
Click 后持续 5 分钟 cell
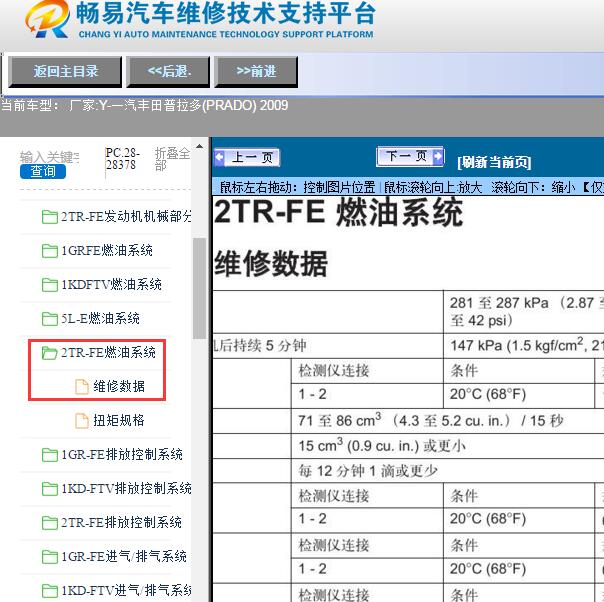click(x=328, y=345)
